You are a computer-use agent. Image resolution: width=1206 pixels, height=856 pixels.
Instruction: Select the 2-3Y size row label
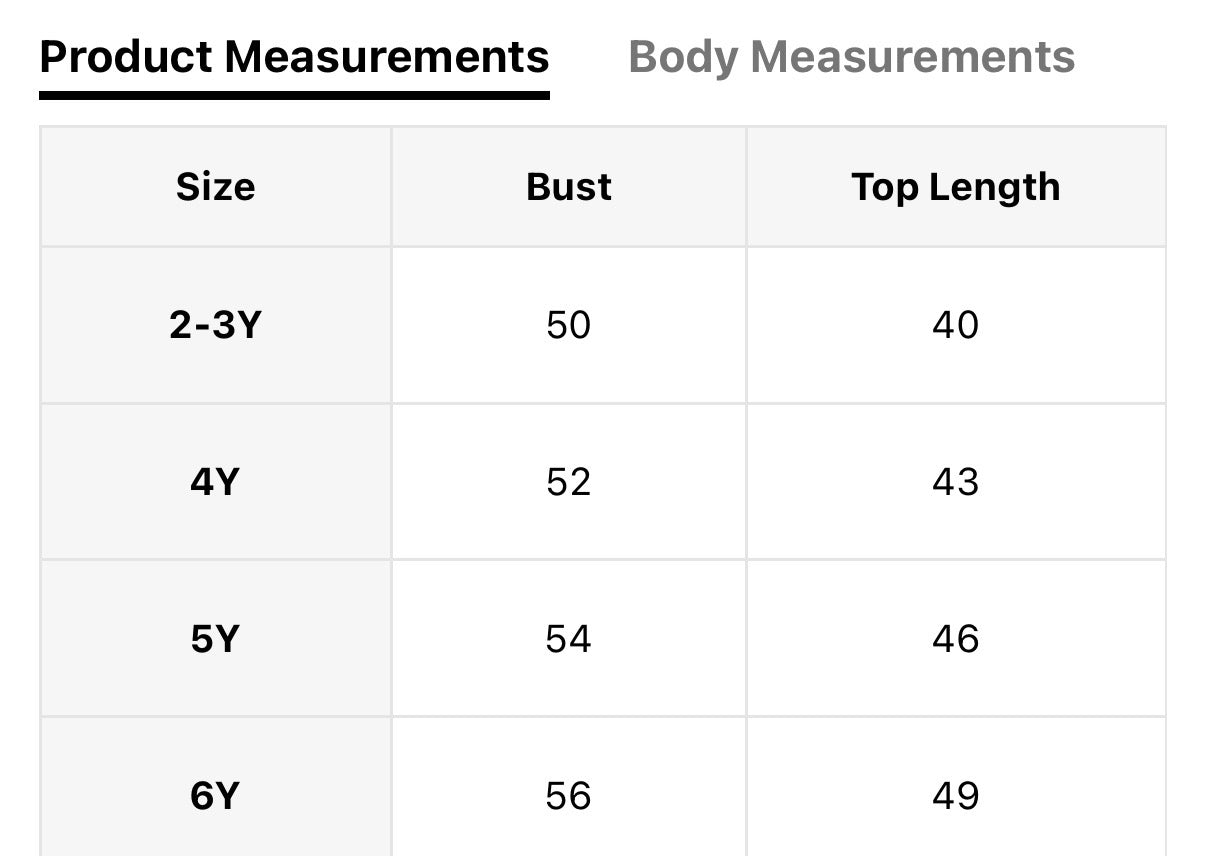pos(215,325)
